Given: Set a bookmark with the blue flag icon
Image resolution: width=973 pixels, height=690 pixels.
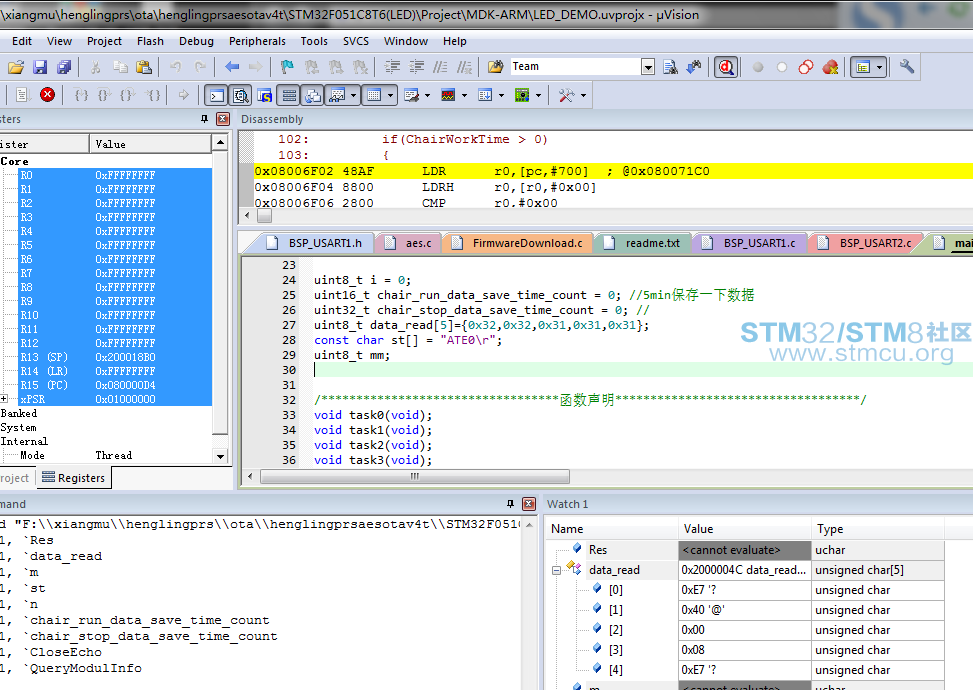Looking at the screenshot, I should point(287,67).
